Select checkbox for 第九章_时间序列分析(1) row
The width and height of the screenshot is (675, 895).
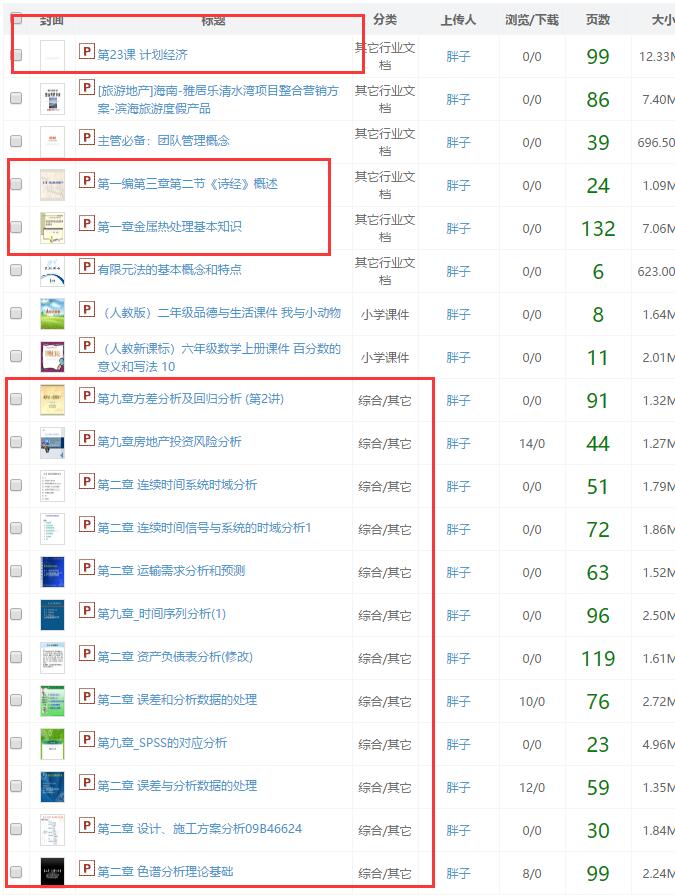coord(16,614)
